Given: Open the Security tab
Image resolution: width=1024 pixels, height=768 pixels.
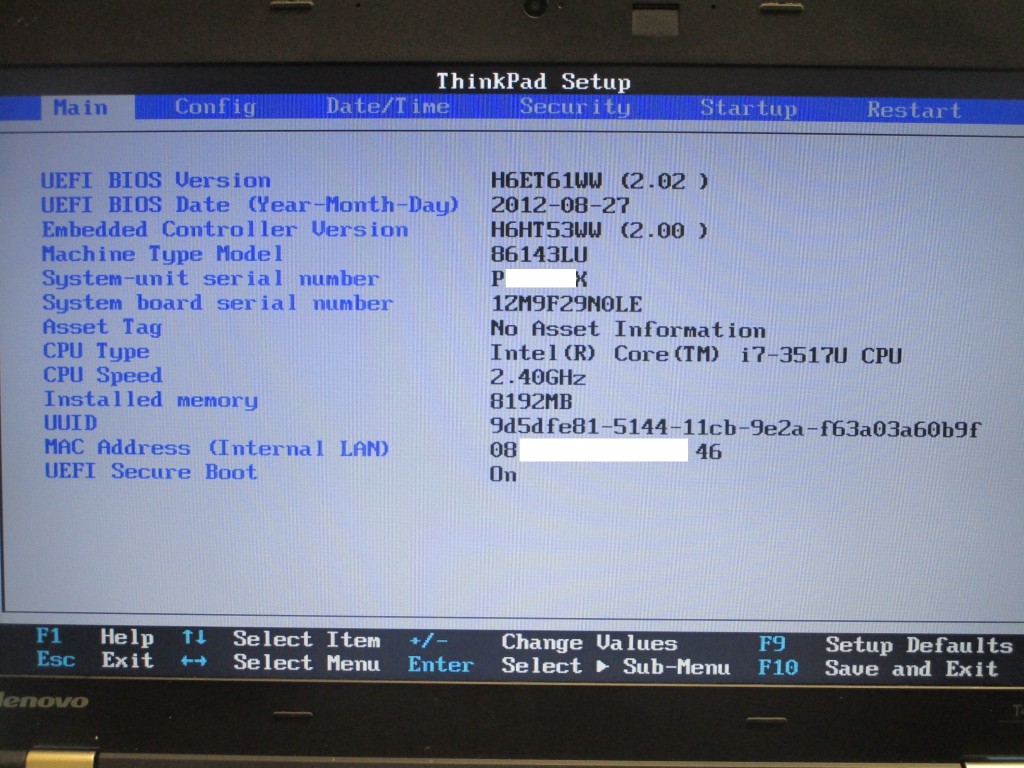Looking at the screenshot, I should tap(575, 107).
